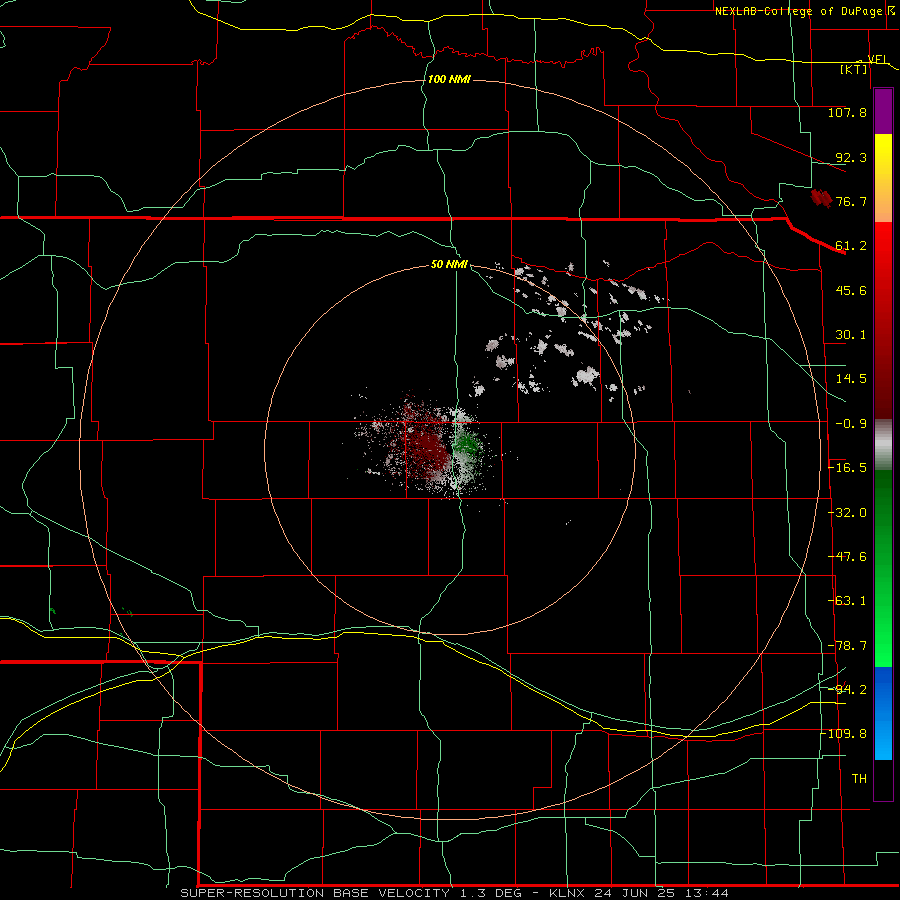Screen dimensions: 900x900
Task: Click the [KT] units label
Action: 854,69
